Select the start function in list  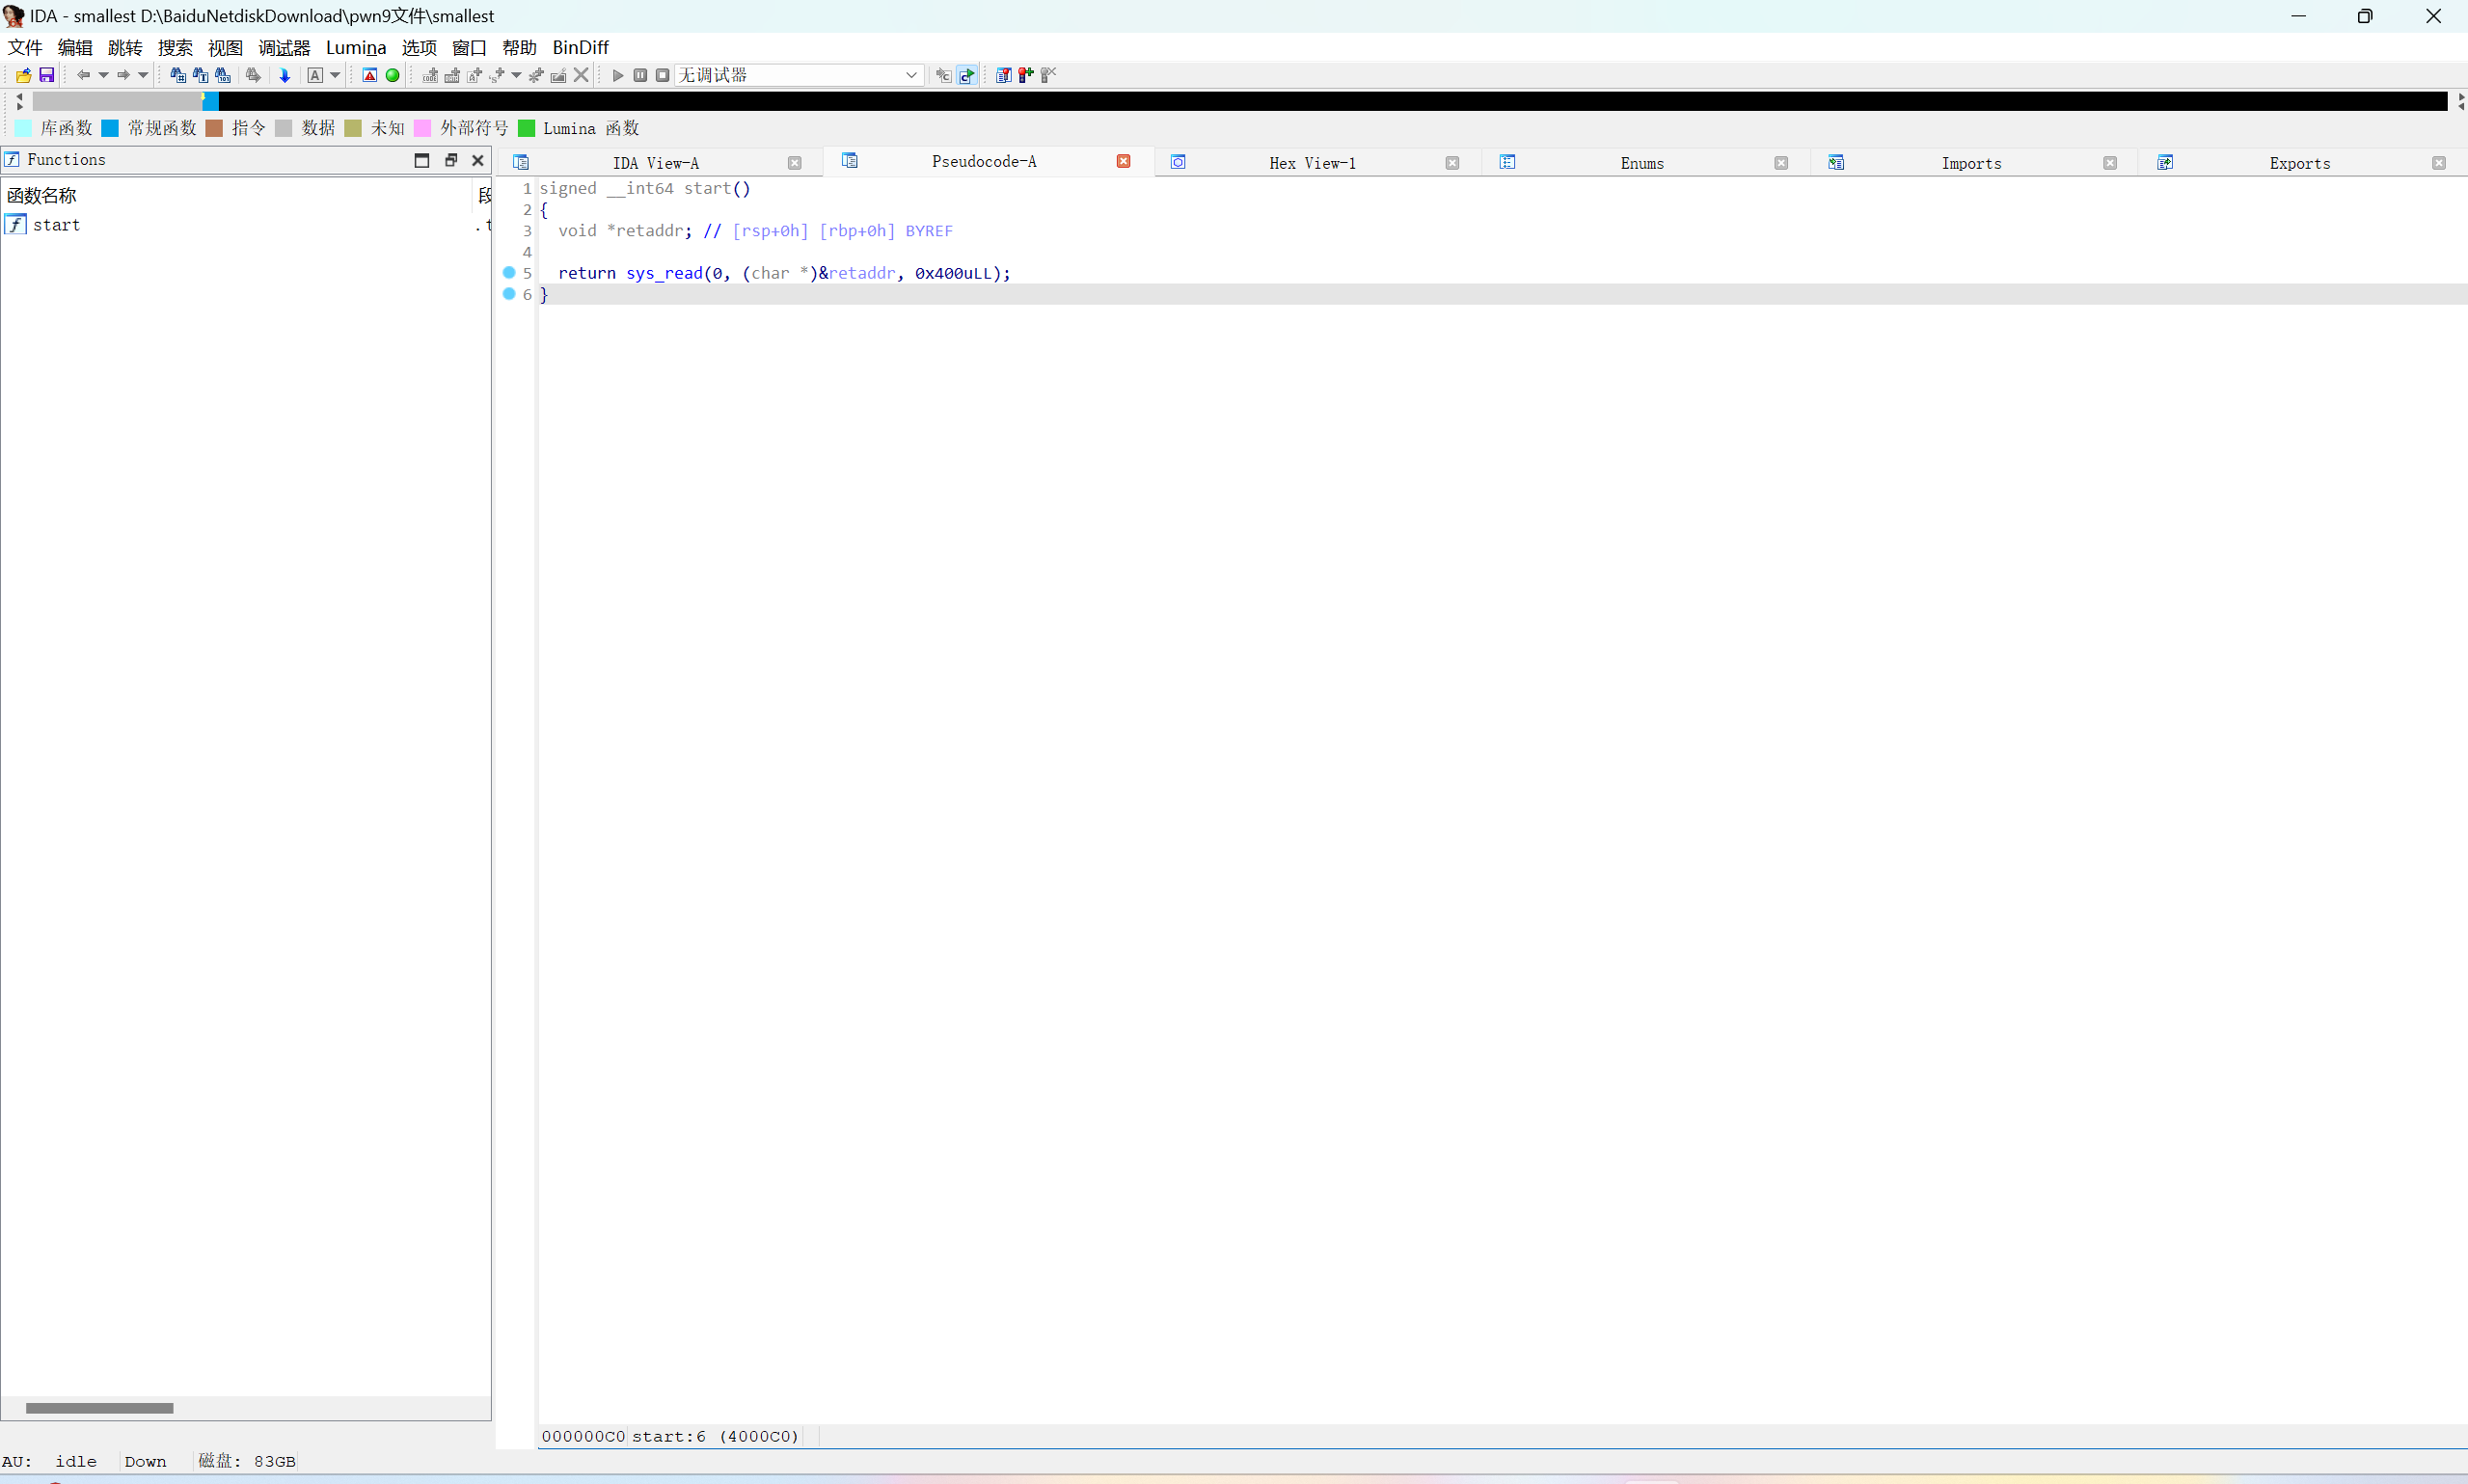[x=56, y=225]
